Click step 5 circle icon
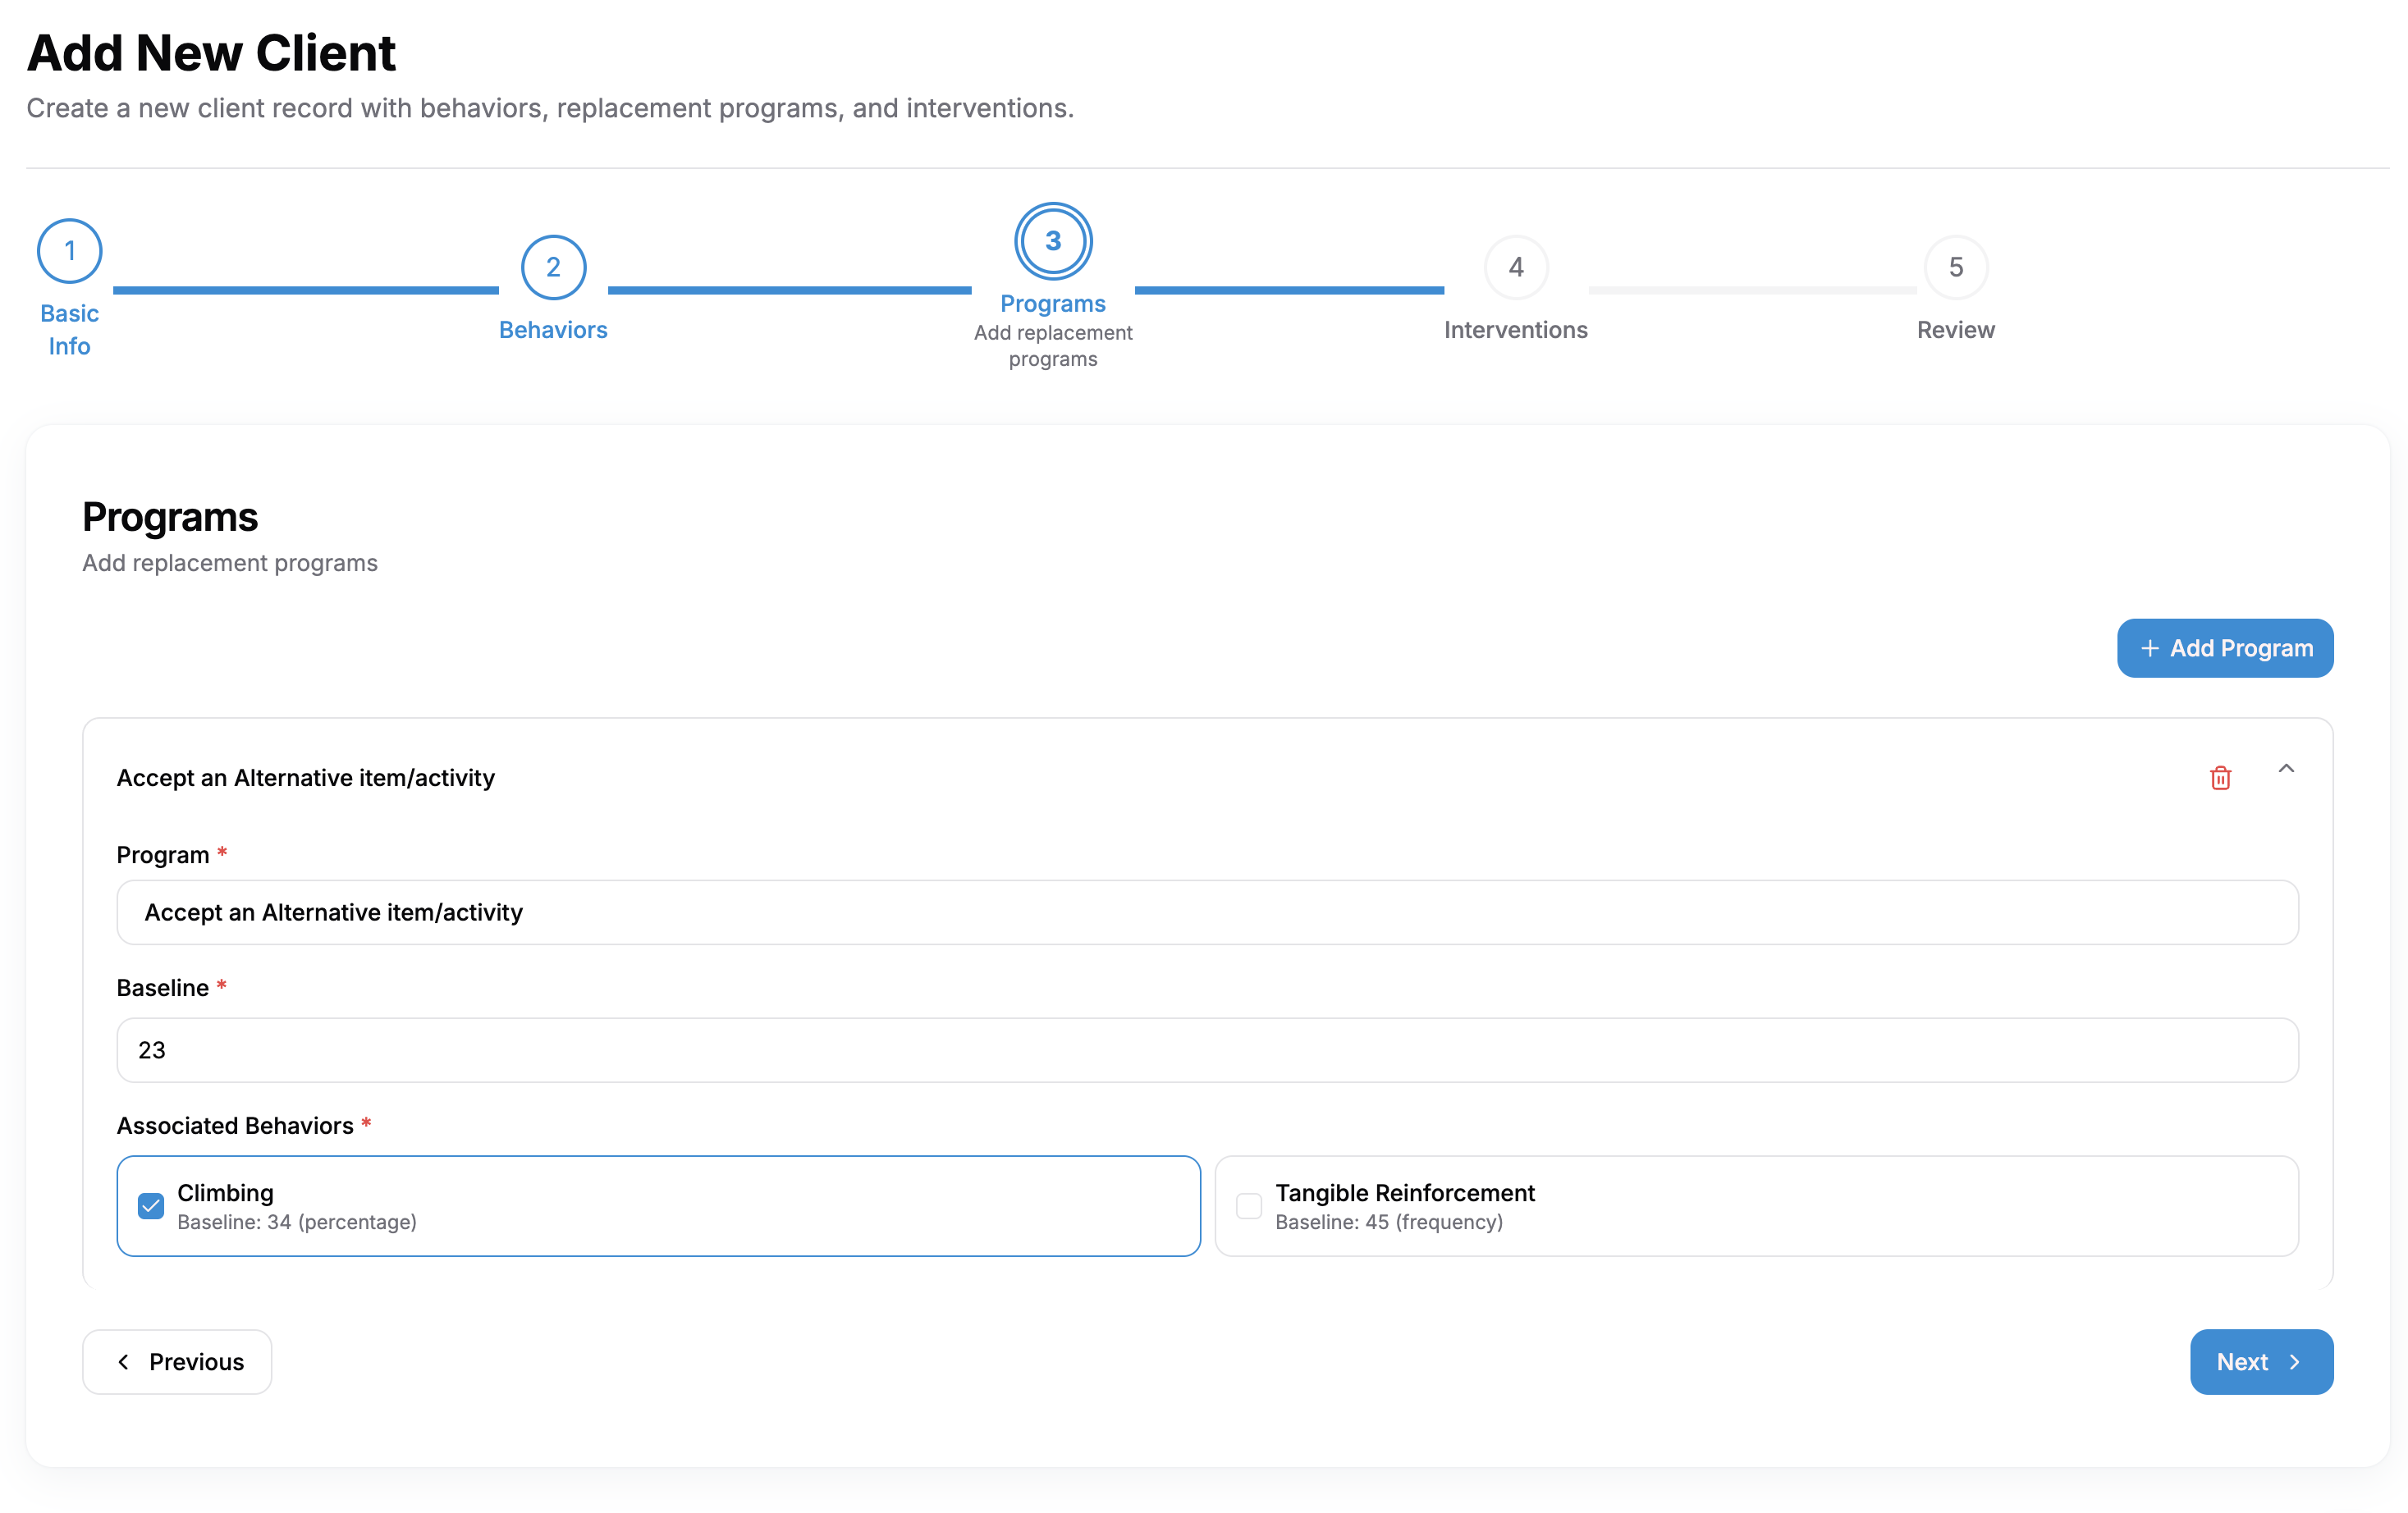The width and height of the screenshot is (2408, 1513). pyautogui.click(x=1955, y=267)
